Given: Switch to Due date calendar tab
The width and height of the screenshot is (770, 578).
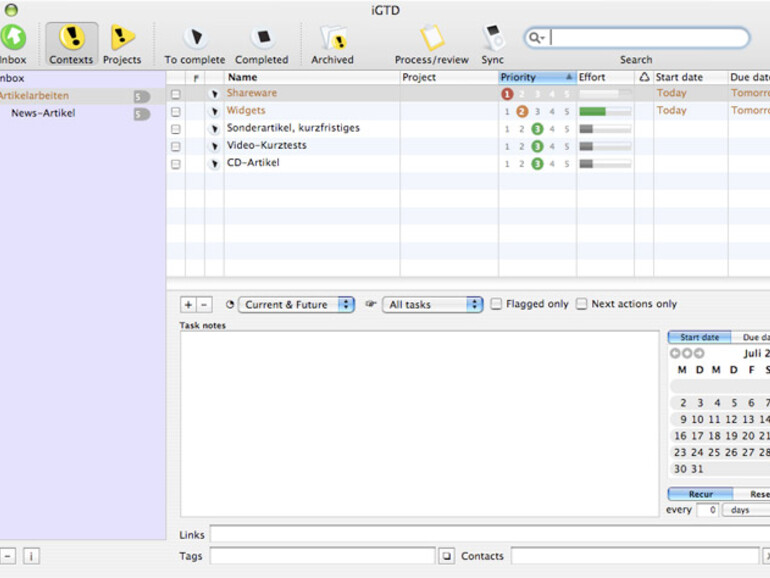Looking at the screenshot, I should click(x=751, y=337).
